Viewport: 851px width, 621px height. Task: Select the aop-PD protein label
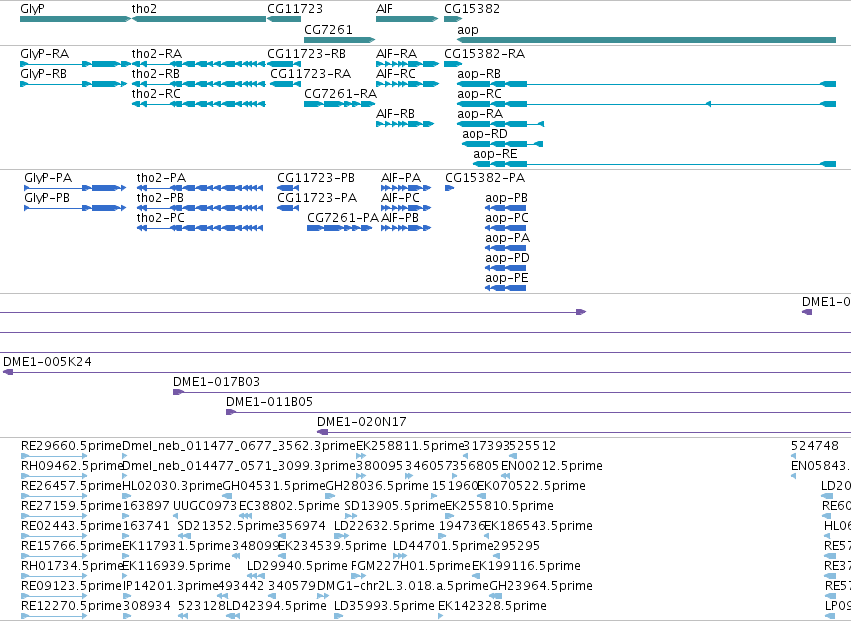507,258
